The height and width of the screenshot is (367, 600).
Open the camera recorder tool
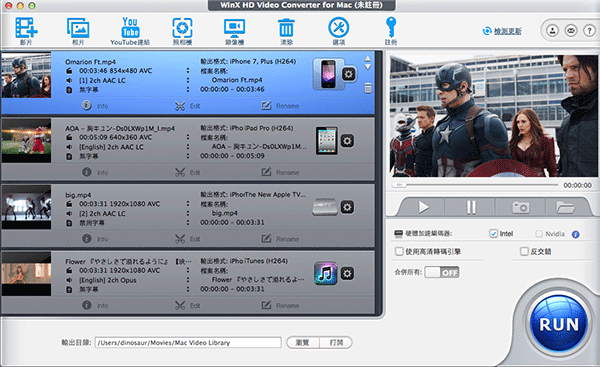(x=182, y=31)
